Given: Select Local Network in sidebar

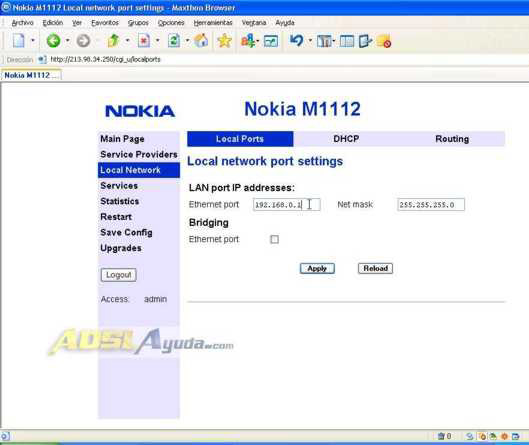Looking at the screenshot, I should pos(139,170).
